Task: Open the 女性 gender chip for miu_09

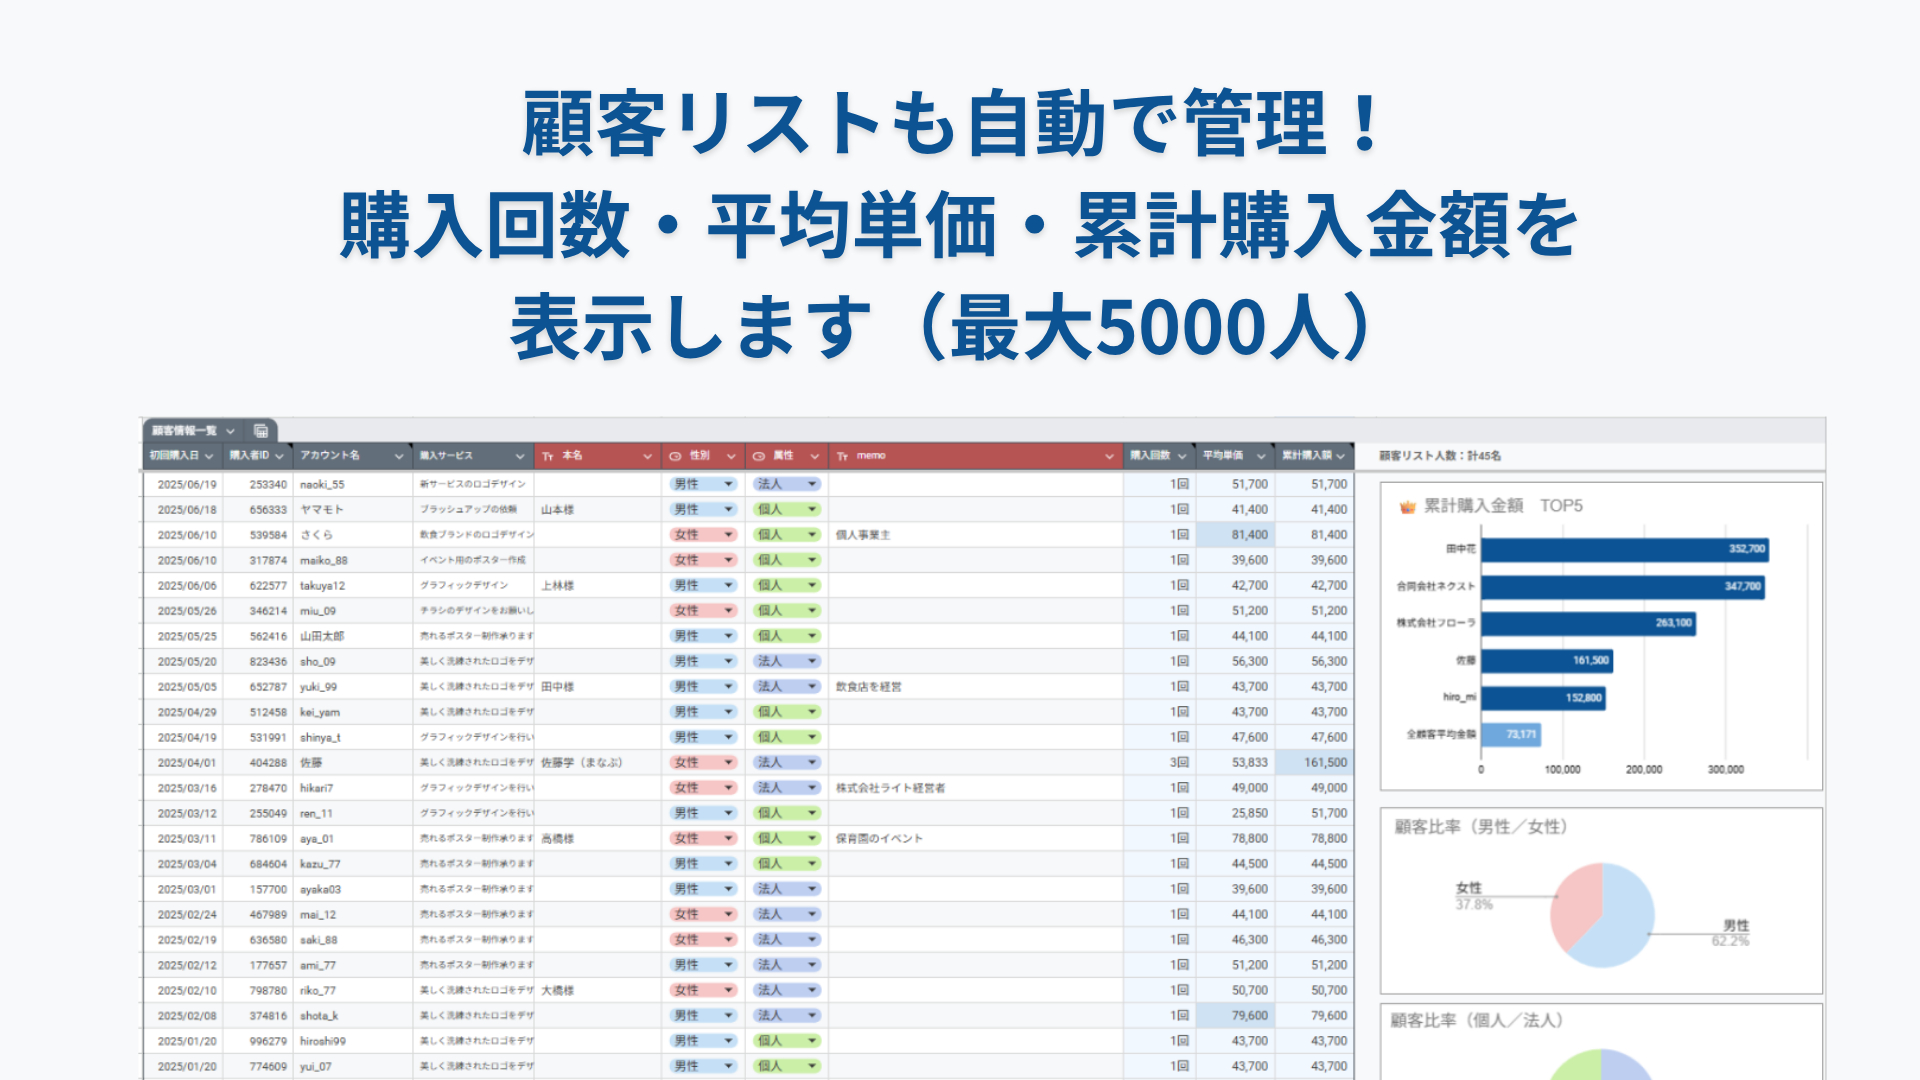Action: click(703, 610)
